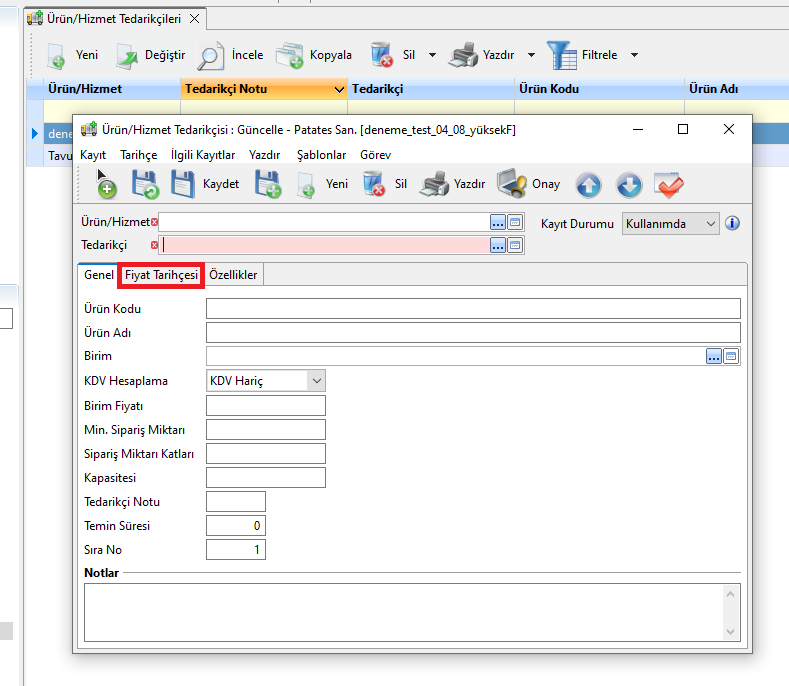Switch to the Fiyat Tarihçesi tab
Viewport: 789px width, 686px height.
[162, 275]
